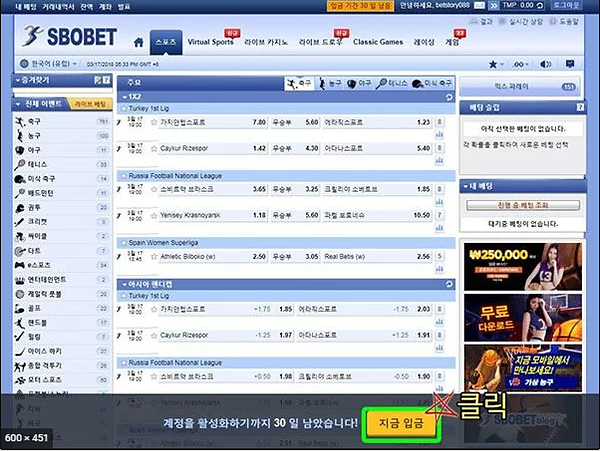Favorite the 가지안텝스포르 1X2 match star
Image resolution: width=600 pixels, height=451 pixels.
coord(154,122)
